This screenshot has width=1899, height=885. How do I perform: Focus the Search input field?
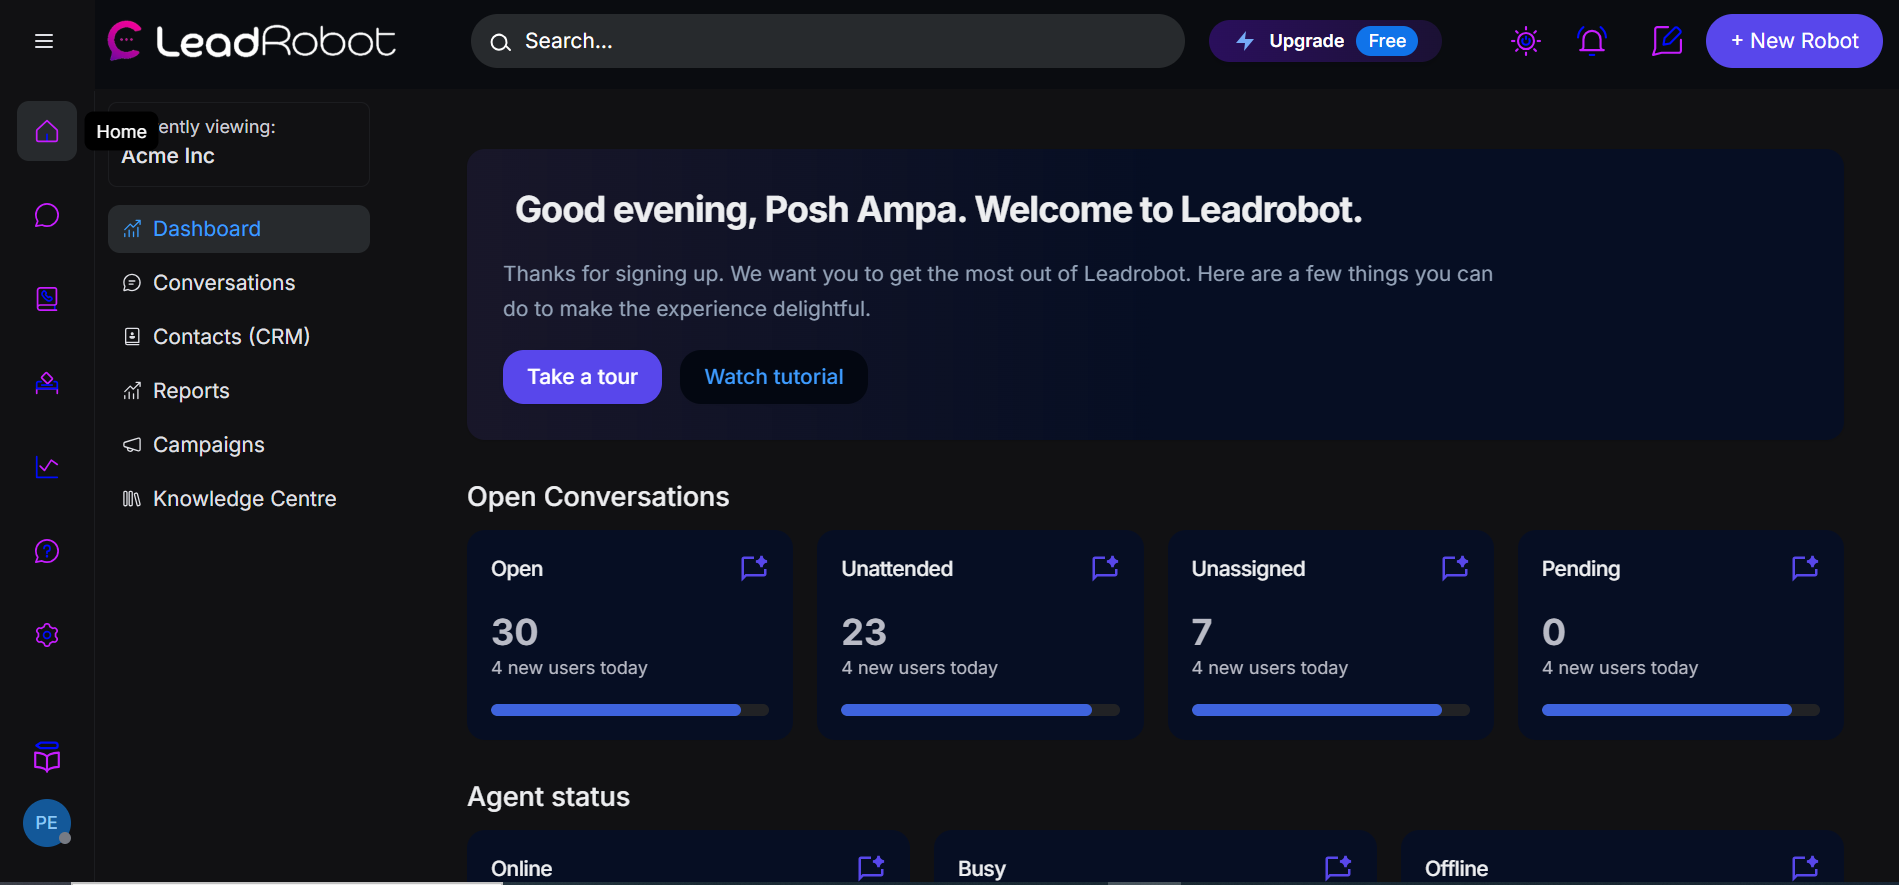click(828, 41)
